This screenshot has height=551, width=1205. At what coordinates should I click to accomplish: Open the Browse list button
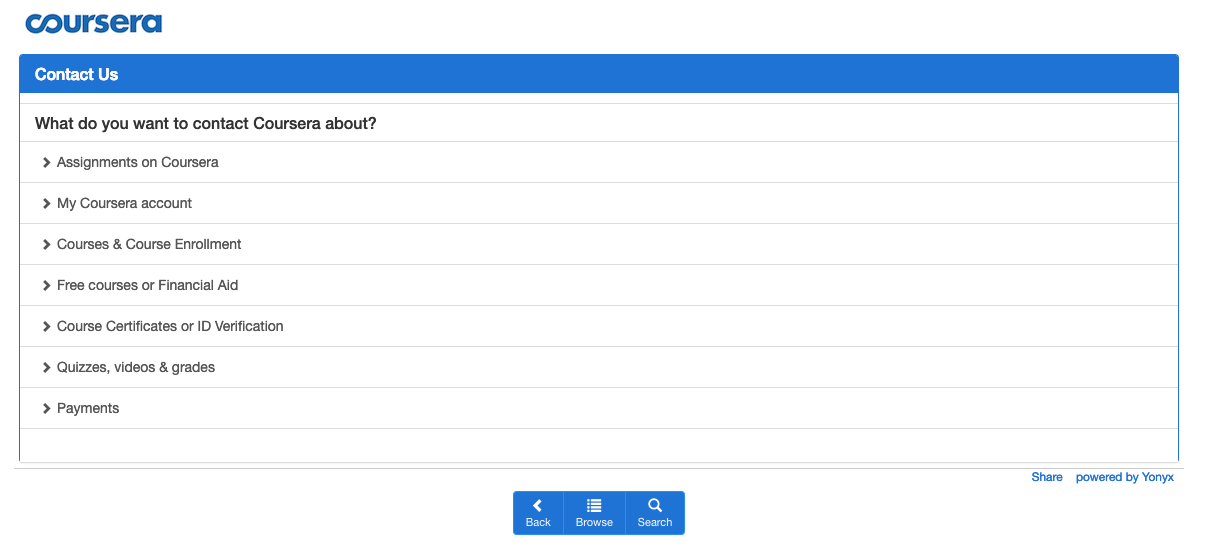pyautogui.click(x=594, y=513)
